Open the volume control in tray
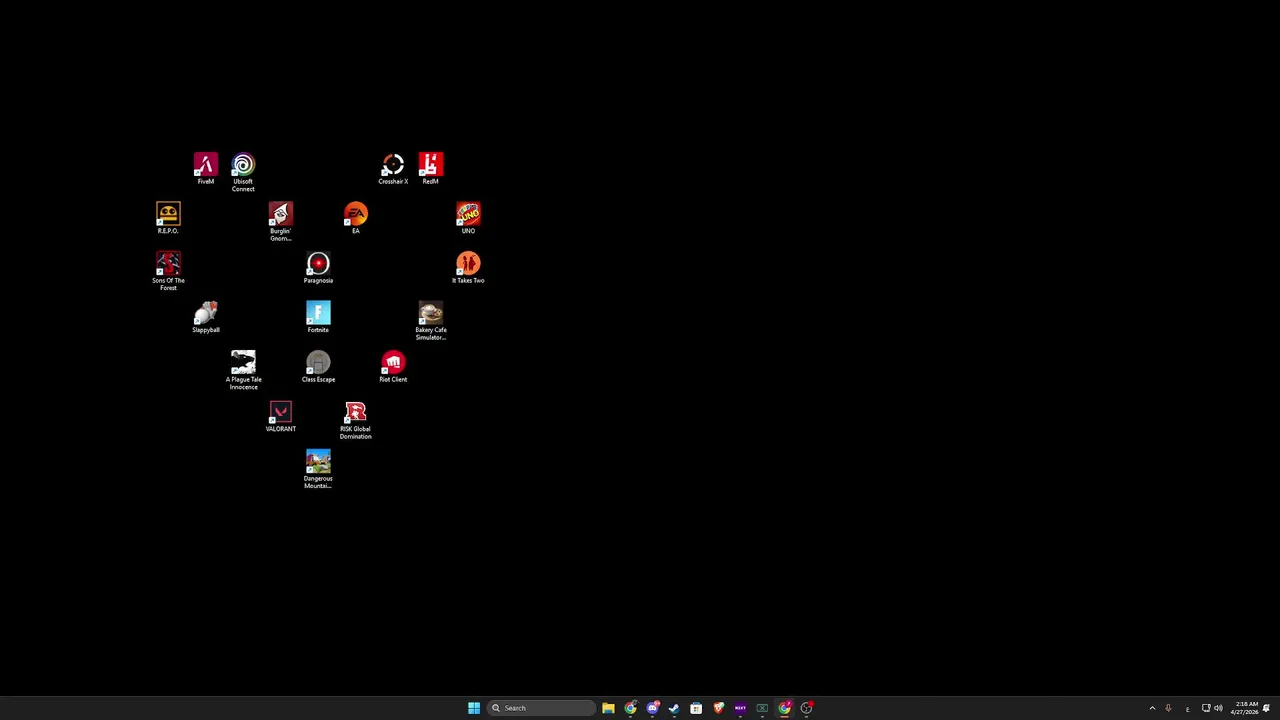 coord(1218,708)
